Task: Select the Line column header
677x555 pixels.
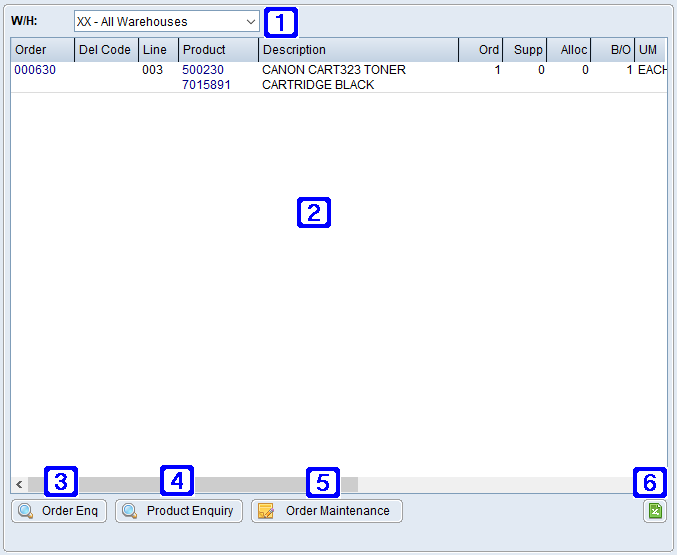Action: click(x=158, y=50)
